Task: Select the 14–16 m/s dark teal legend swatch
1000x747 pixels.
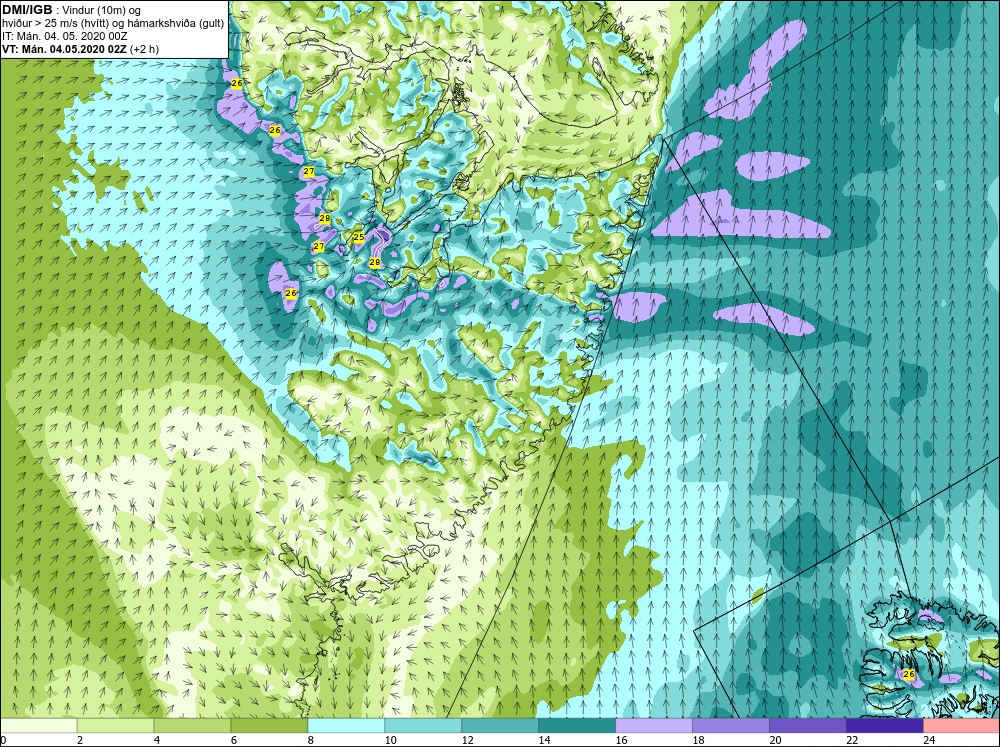Action: click(x=577, y=726)
